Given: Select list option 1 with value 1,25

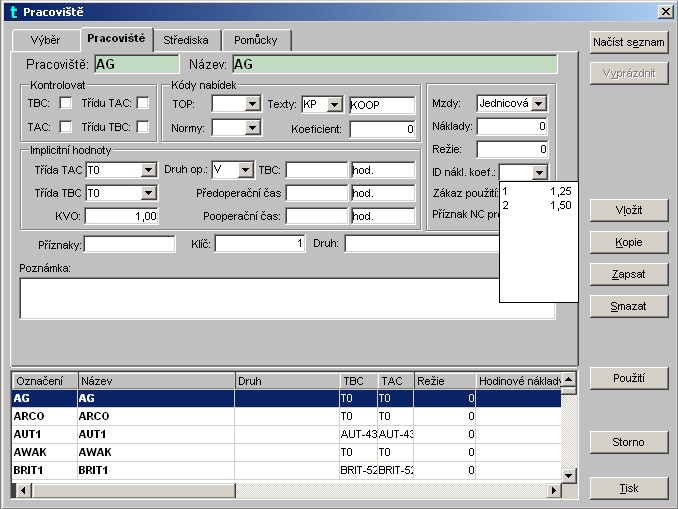Looking at the screenshot, I should coord(538,191).
